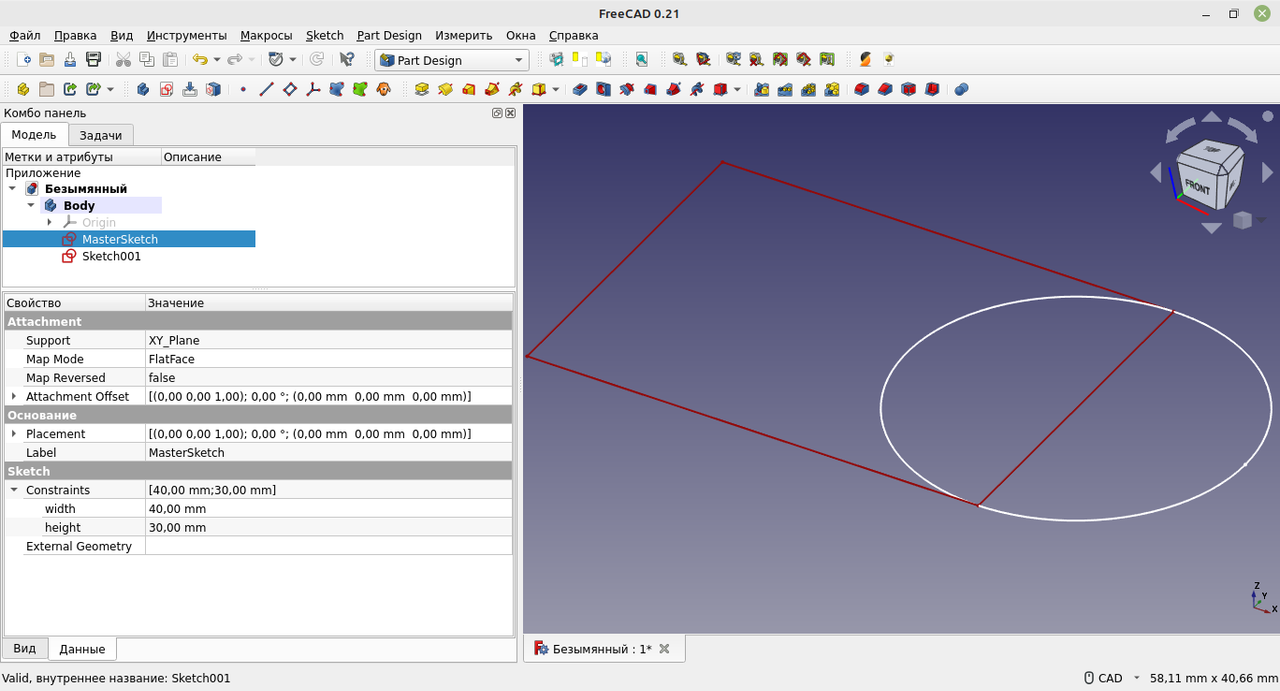Image resolution: width=1280 pixels, height=691 pixels.
Task: Open the link actions dropdown arrow
Action: coord(110,89)
